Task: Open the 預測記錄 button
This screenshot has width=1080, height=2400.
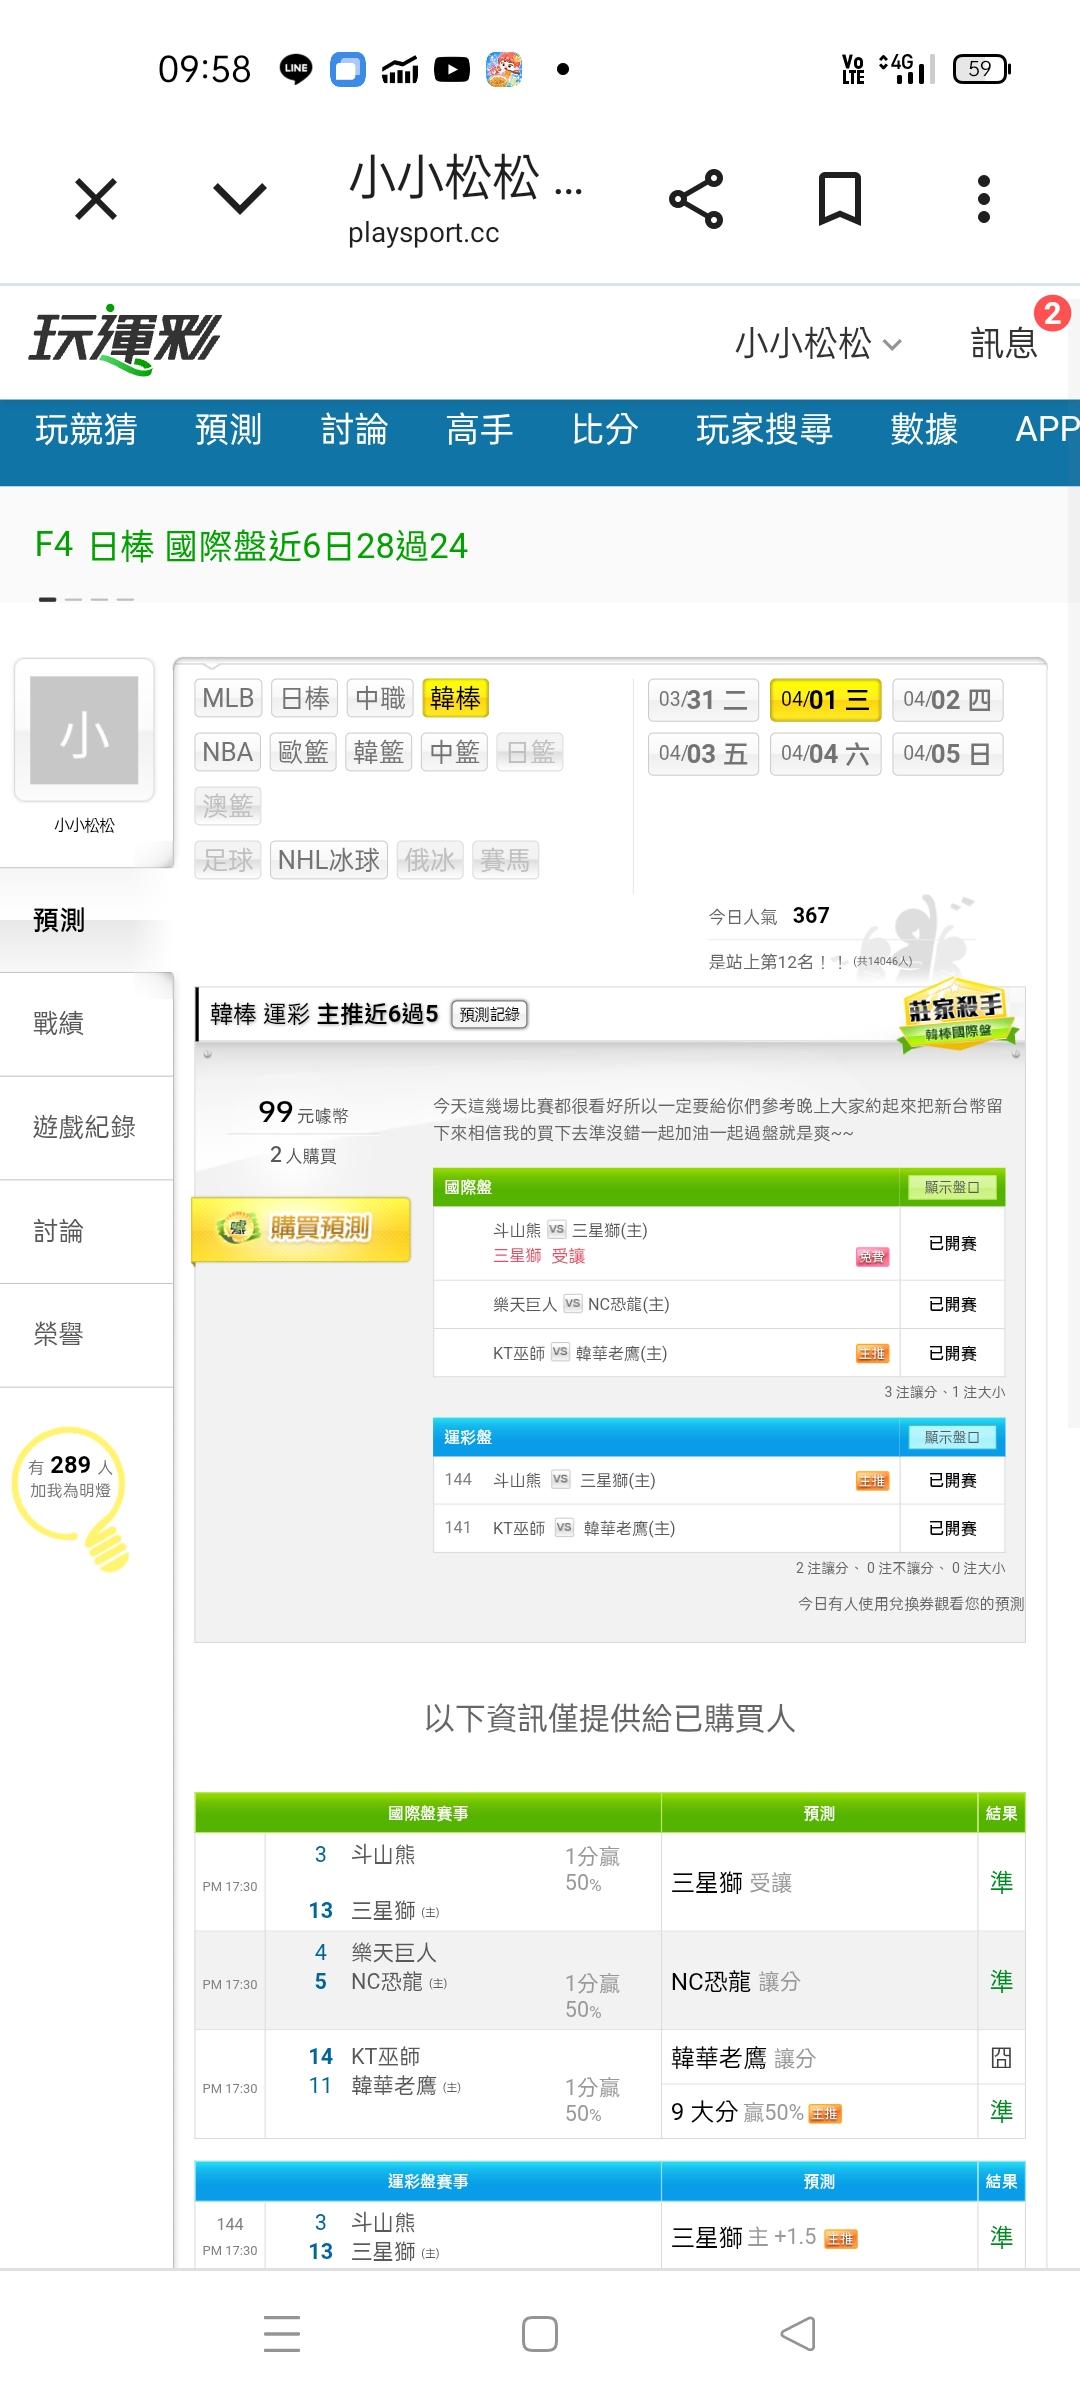Action: pos(490,1014)
